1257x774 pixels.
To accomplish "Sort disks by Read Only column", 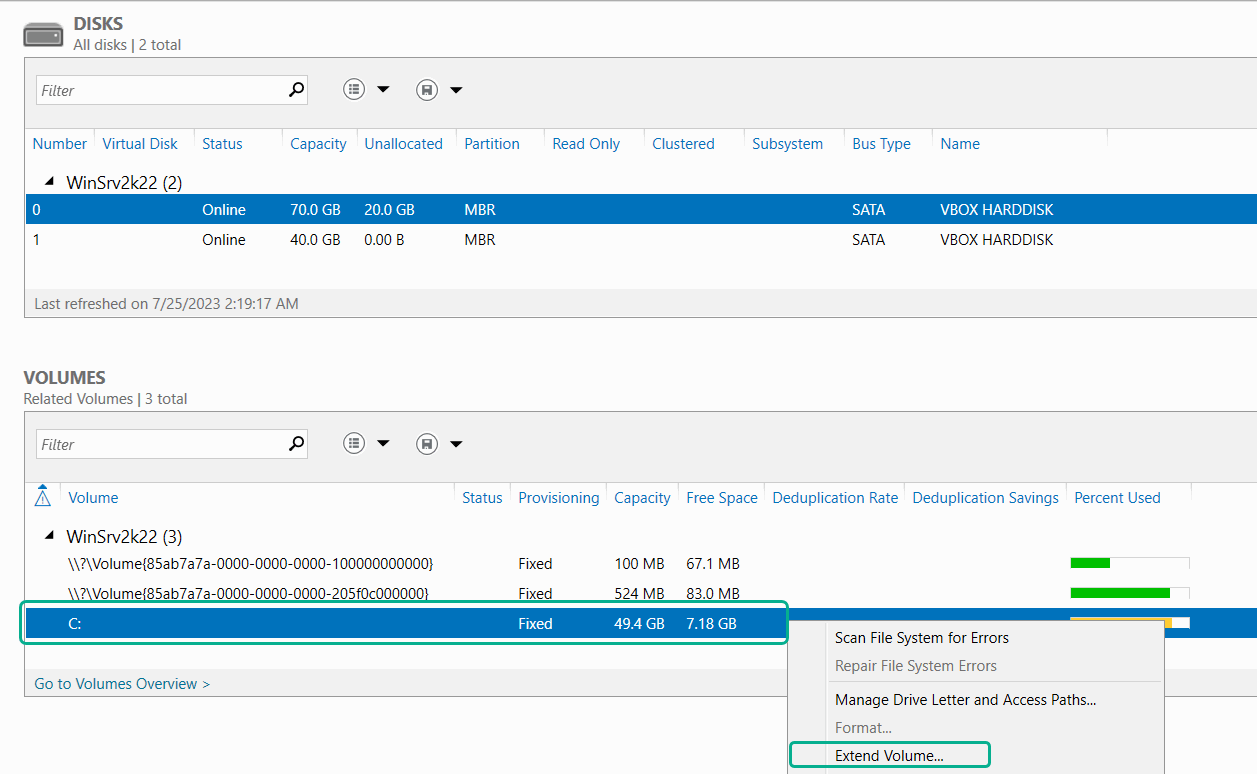I will point(586,144).
